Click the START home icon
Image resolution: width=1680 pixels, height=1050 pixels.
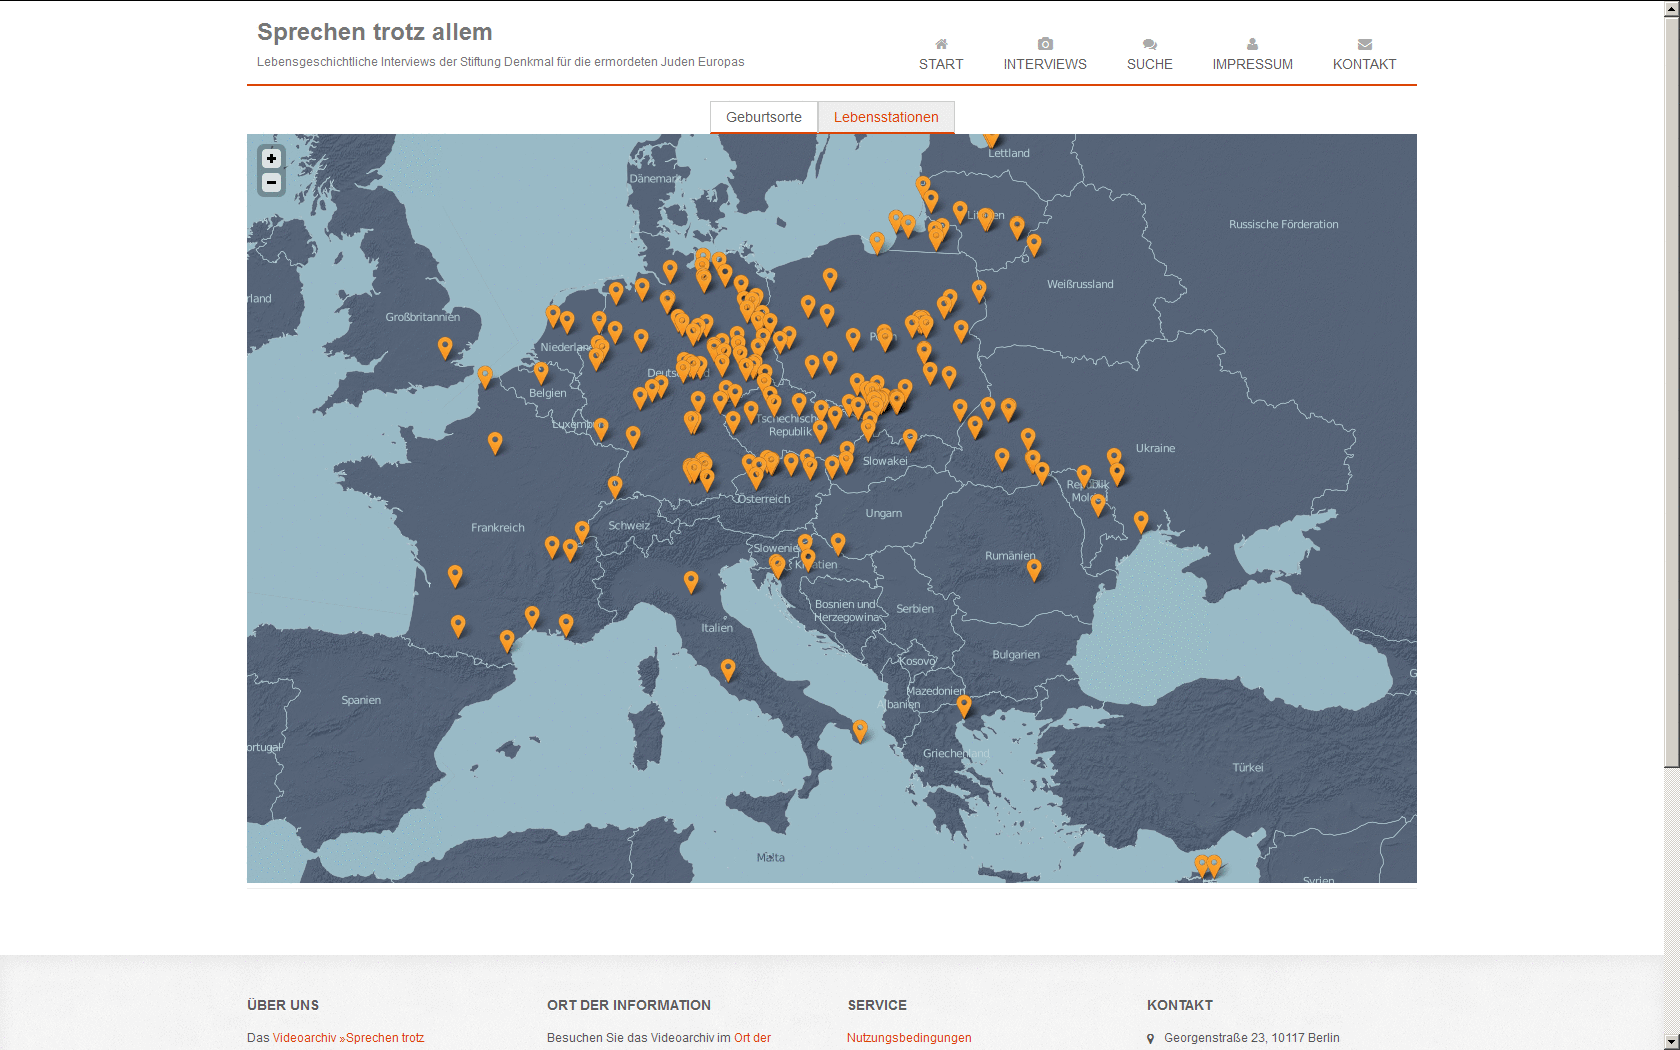pos(941,44)
